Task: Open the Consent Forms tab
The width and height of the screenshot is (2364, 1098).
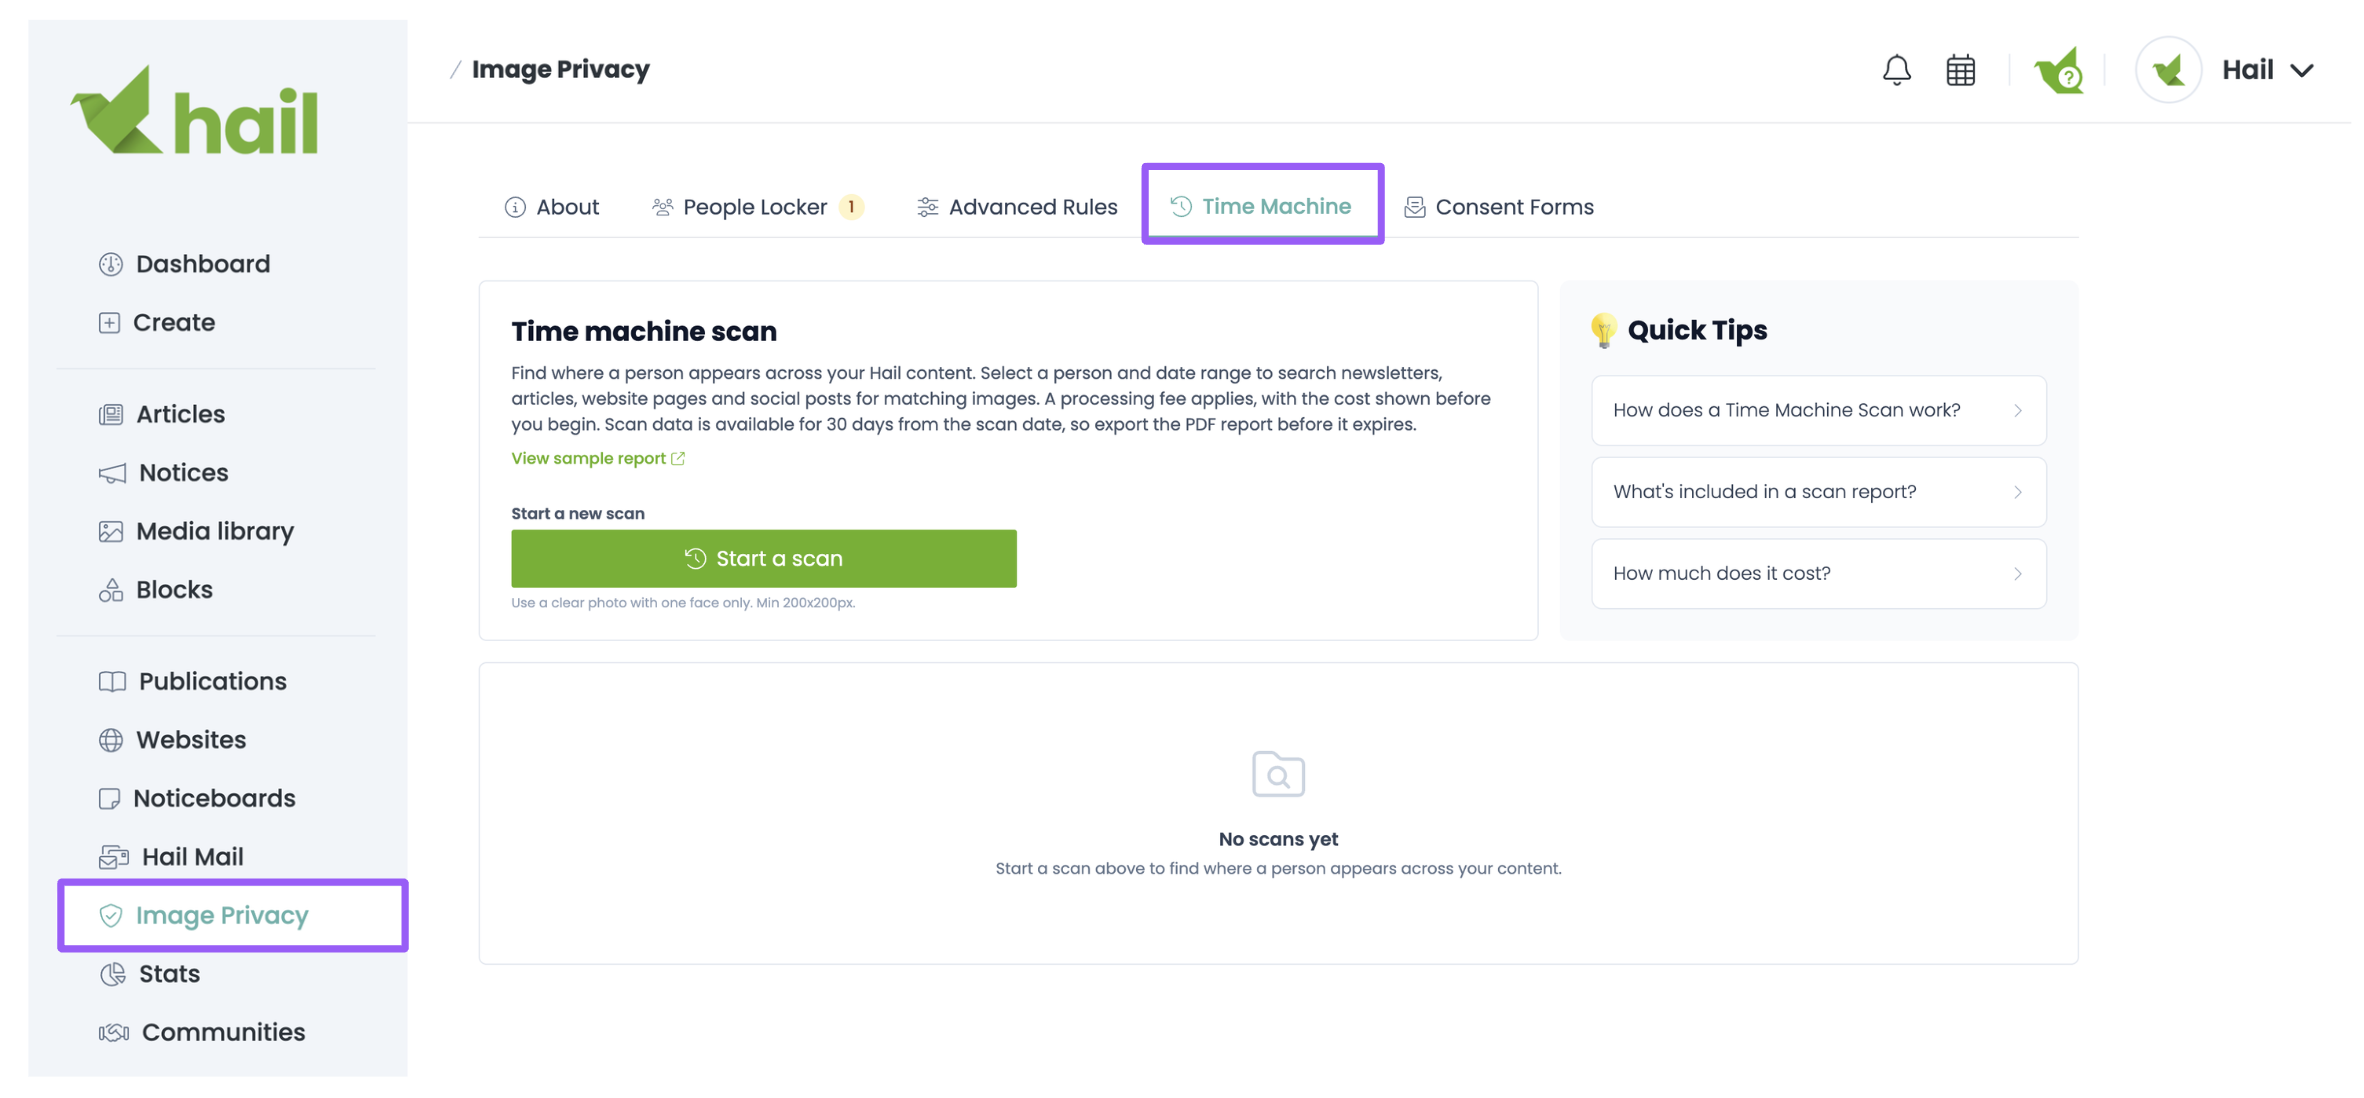Action: click(x=1499, y=207)
